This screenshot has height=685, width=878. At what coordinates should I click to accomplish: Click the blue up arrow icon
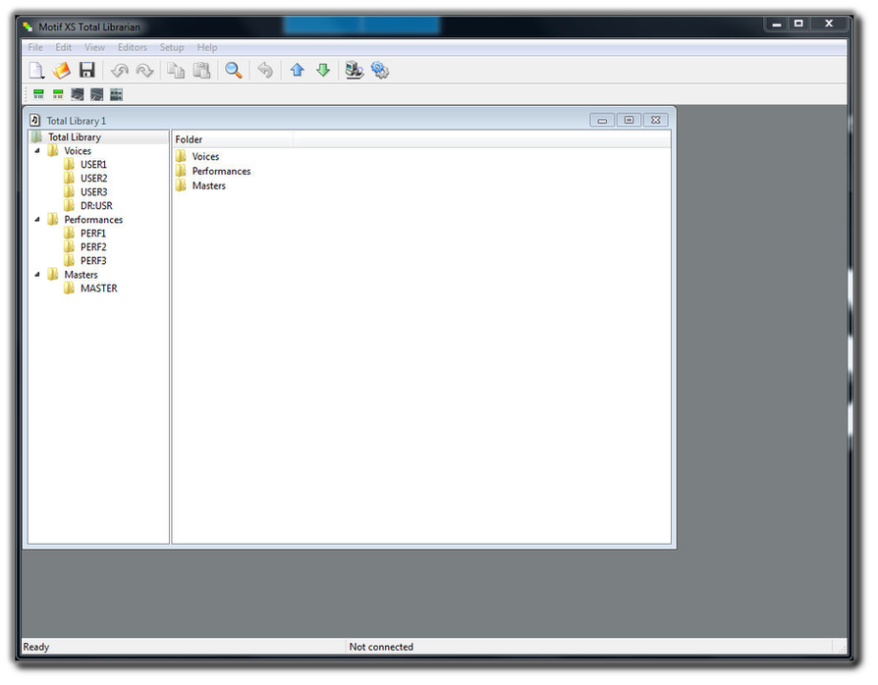(297, 70)
